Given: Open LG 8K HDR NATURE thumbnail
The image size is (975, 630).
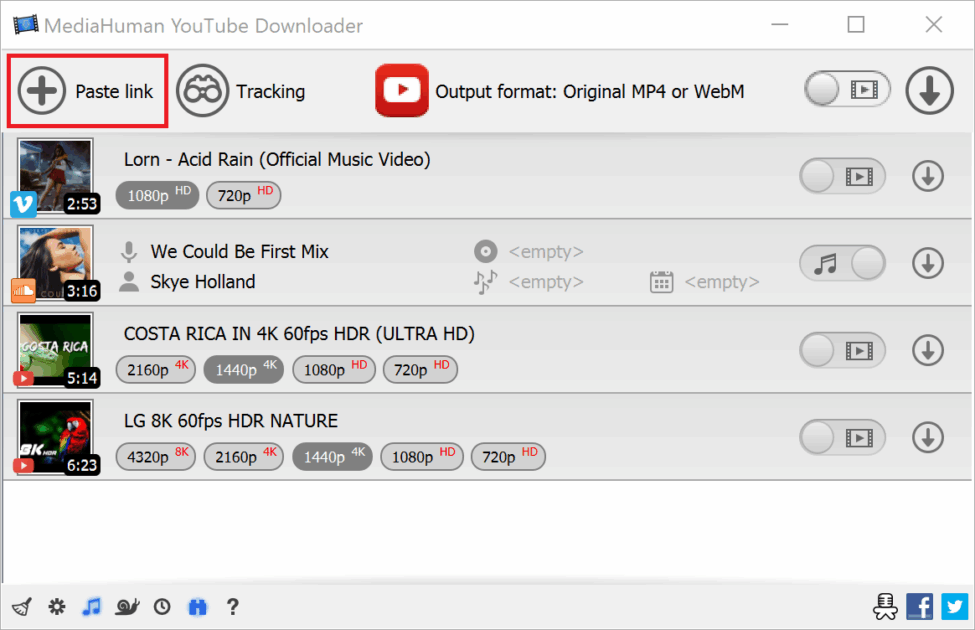Looking at the screenshot, I should 55,437.
